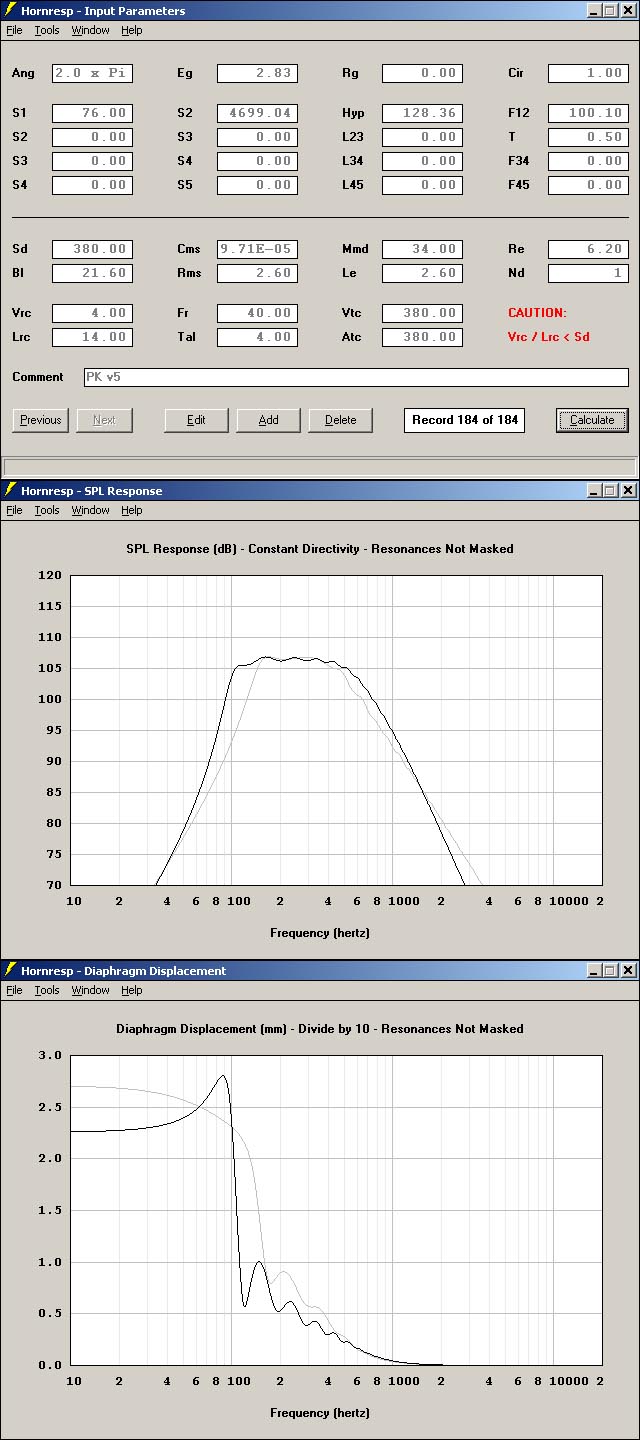
Task: Open Help menu in Diaphragm Displacement window
Action: (x=132, y=990)
